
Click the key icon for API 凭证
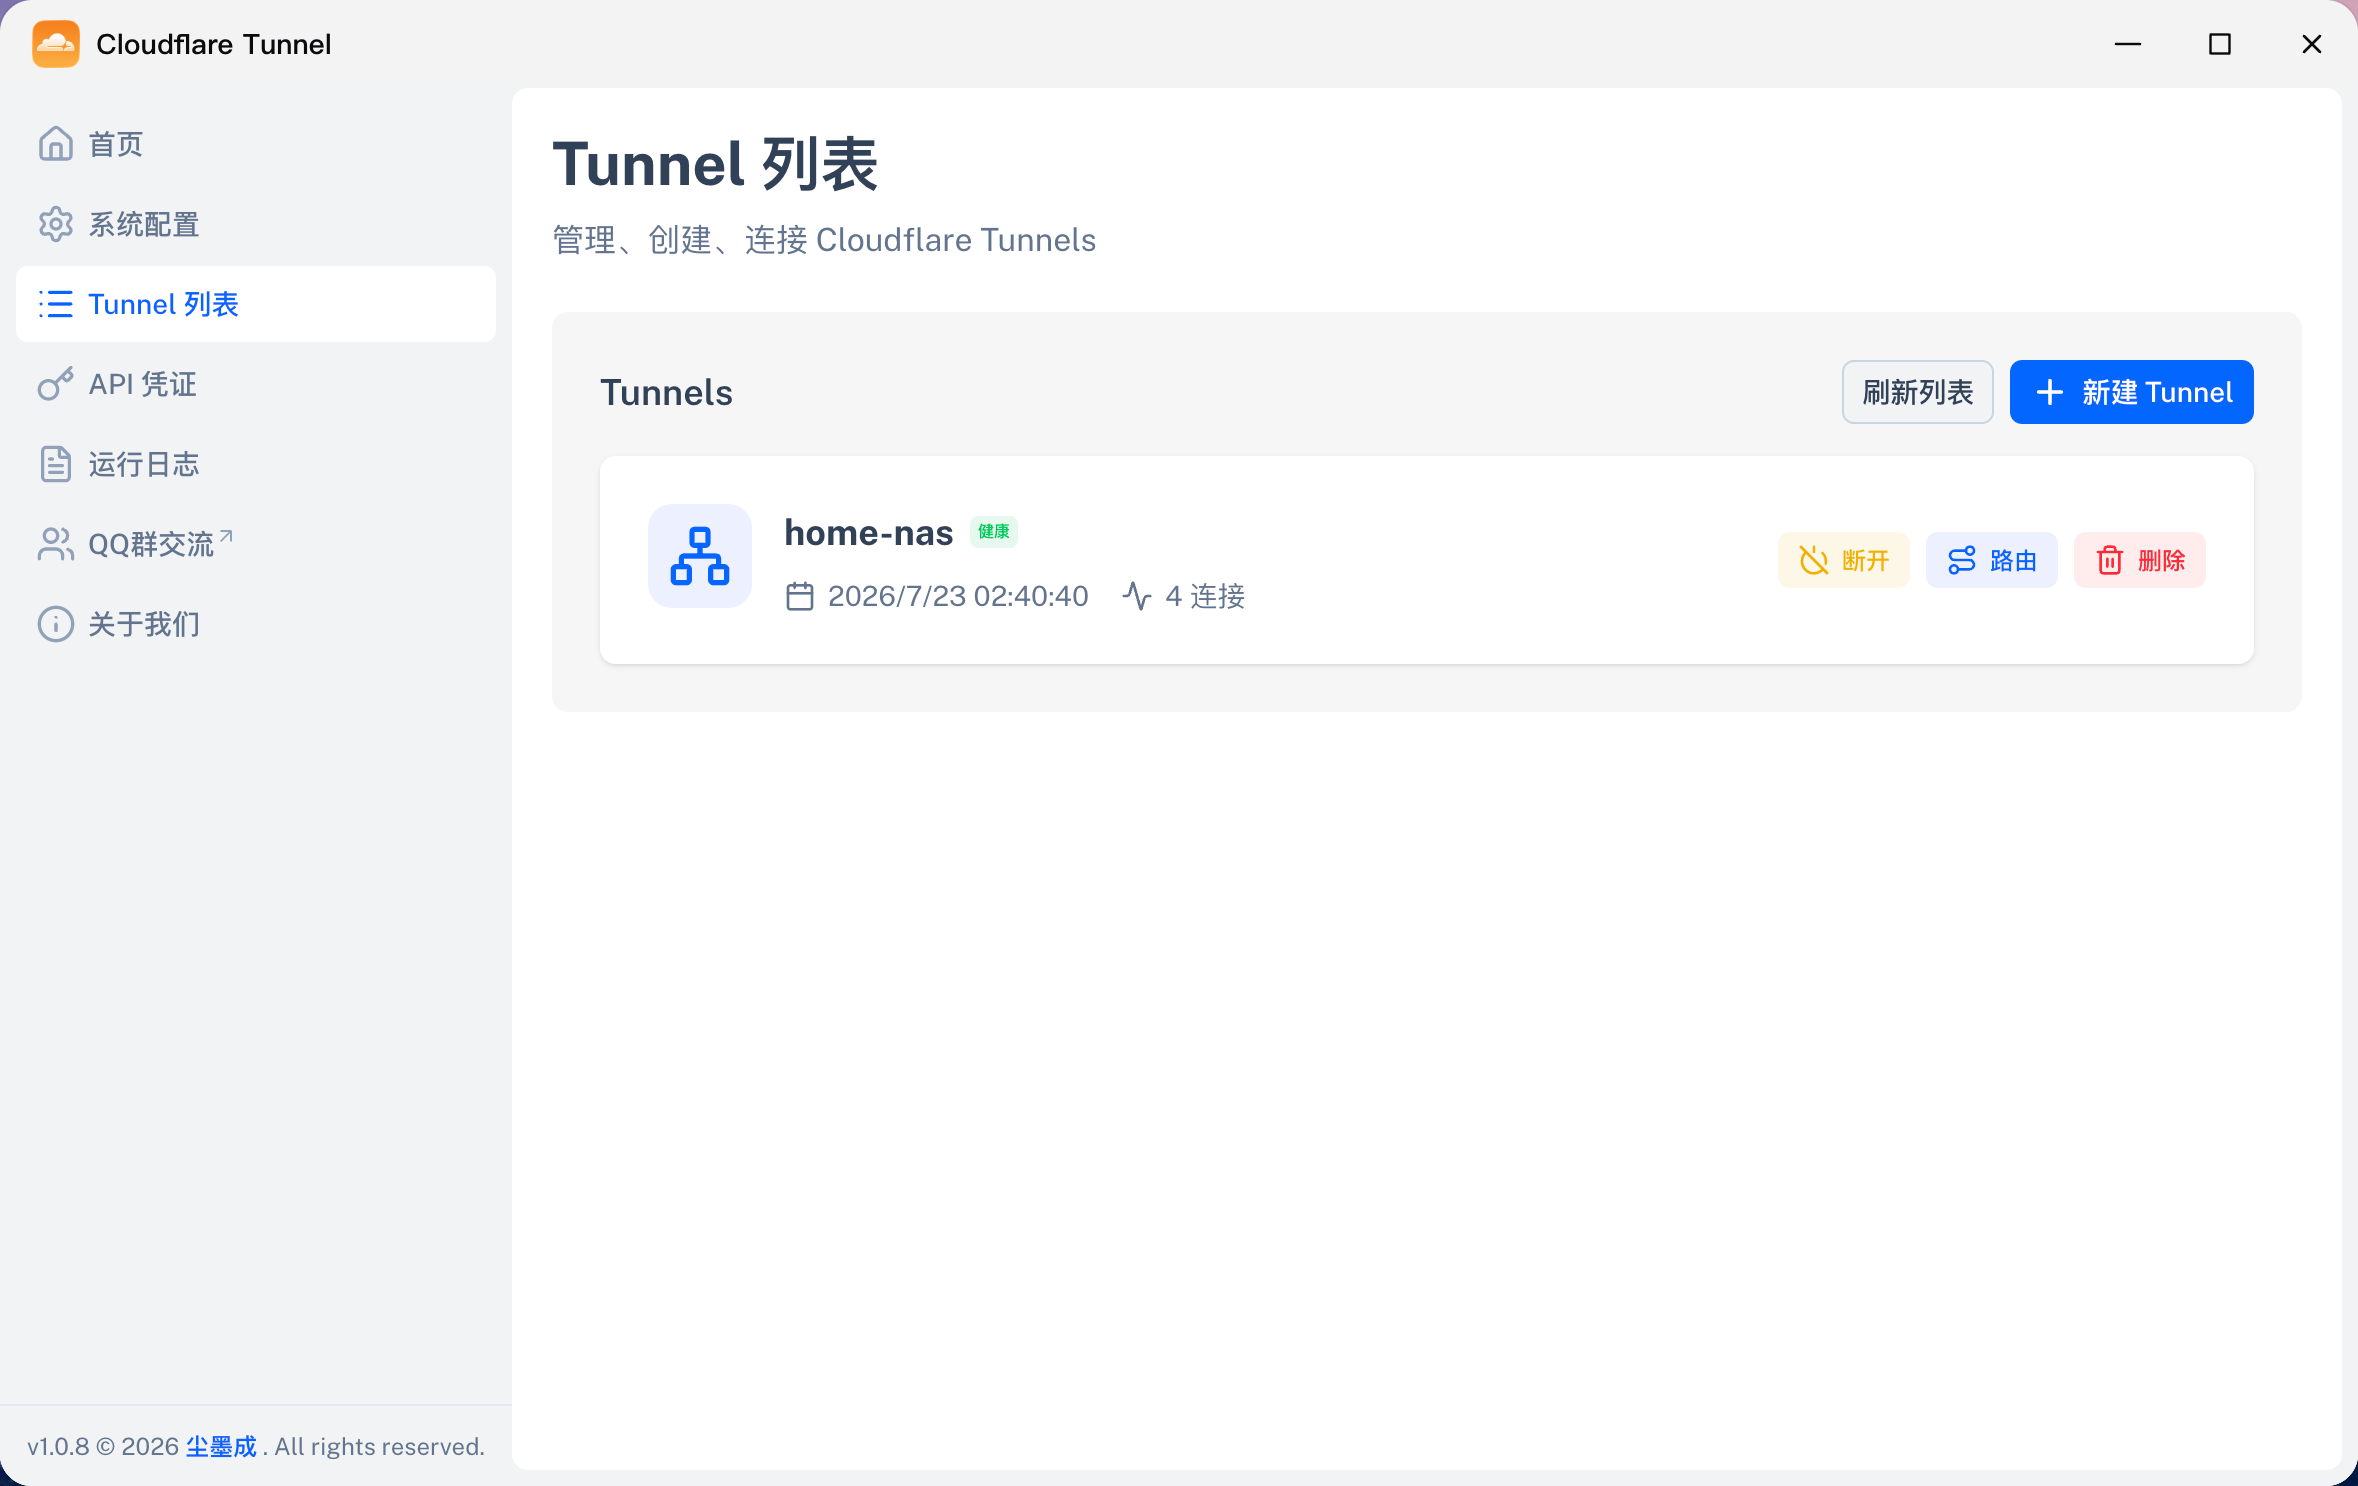pos(56,384)
